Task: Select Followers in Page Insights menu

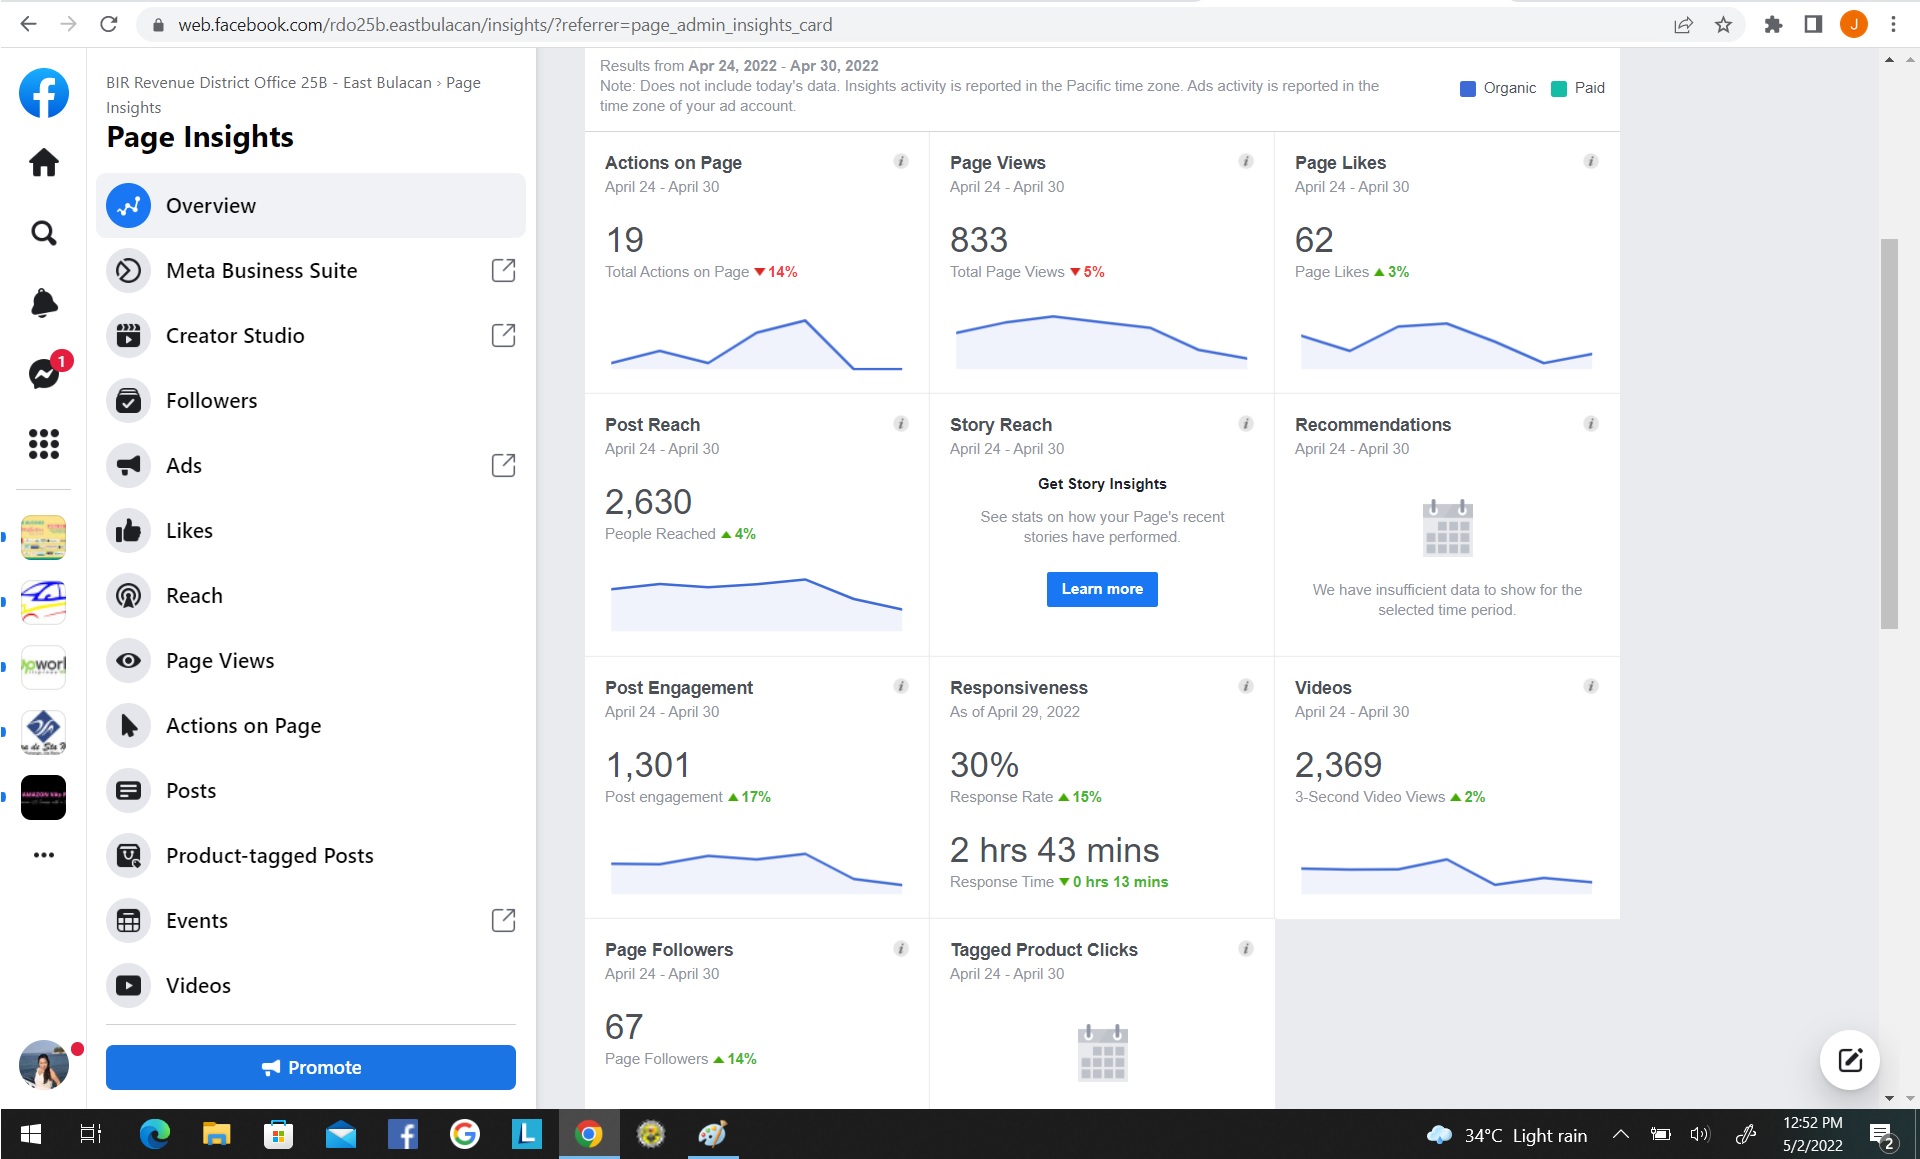Action: (x=211, y=400)
